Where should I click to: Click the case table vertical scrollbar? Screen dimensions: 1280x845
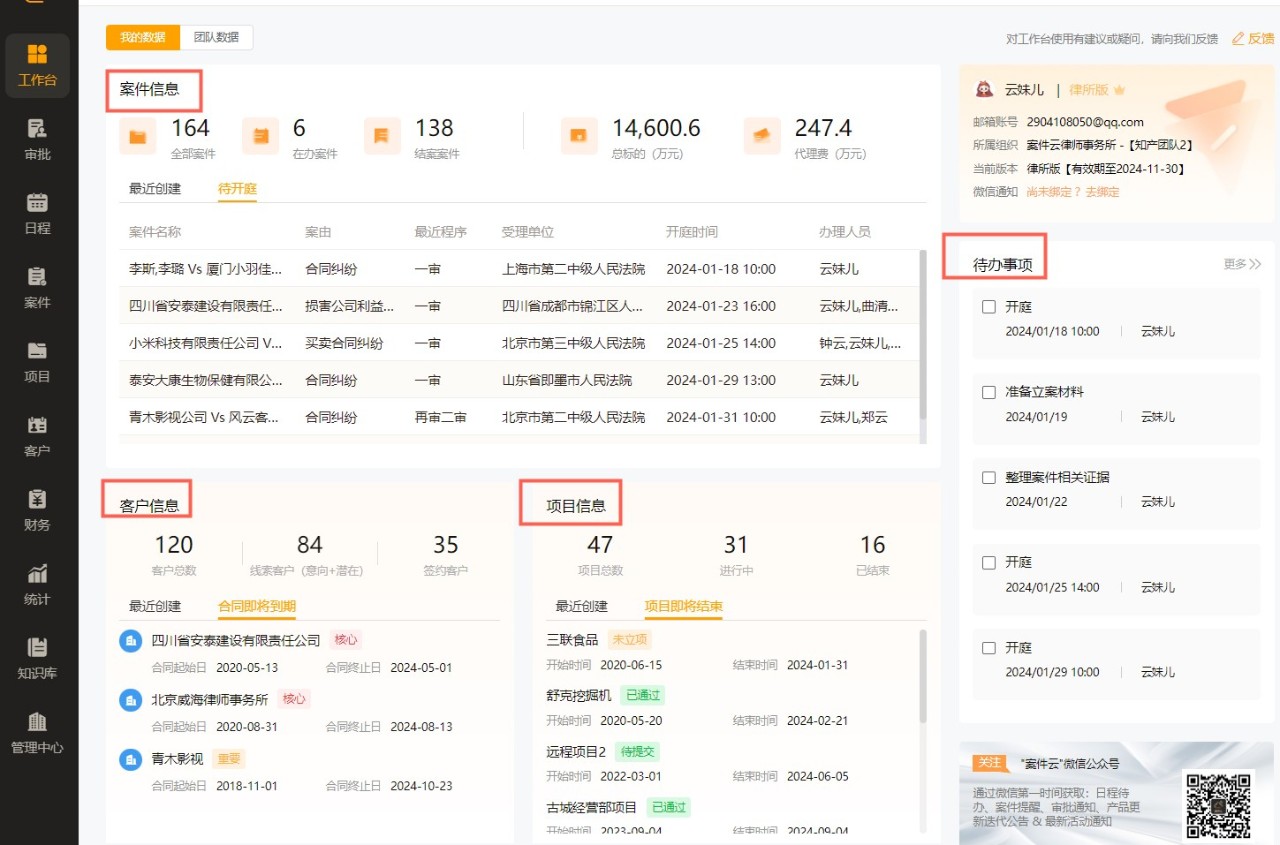click(922, 335)
